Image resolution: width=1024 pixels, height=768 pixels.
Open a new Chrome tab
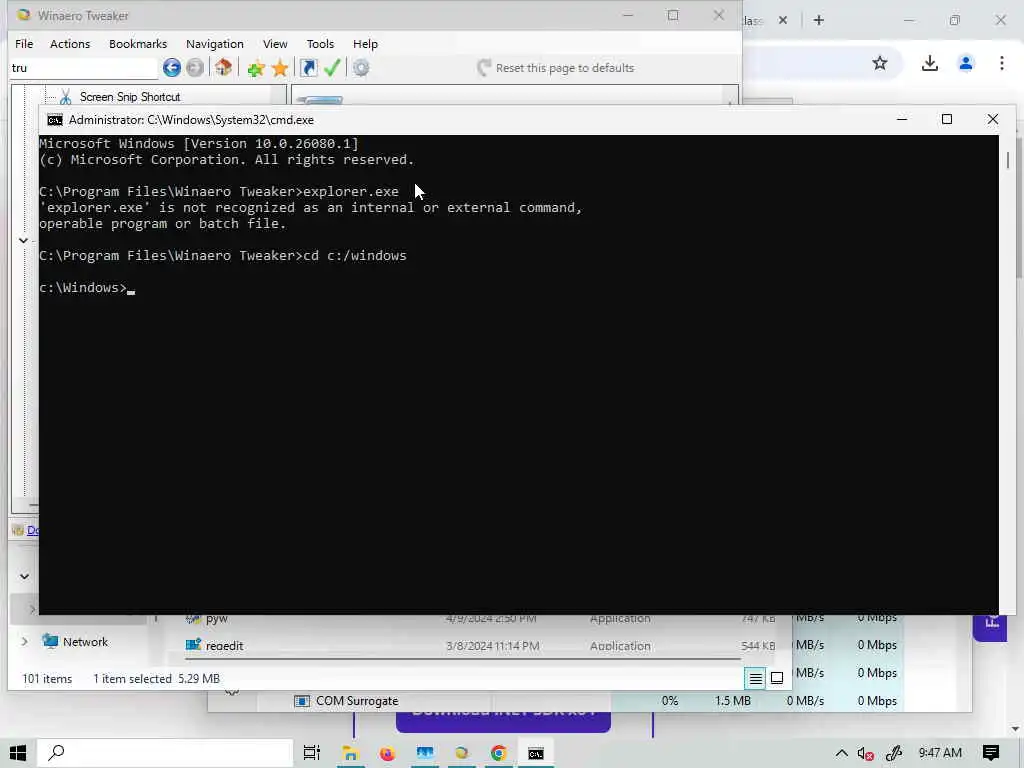pos(819,20)
